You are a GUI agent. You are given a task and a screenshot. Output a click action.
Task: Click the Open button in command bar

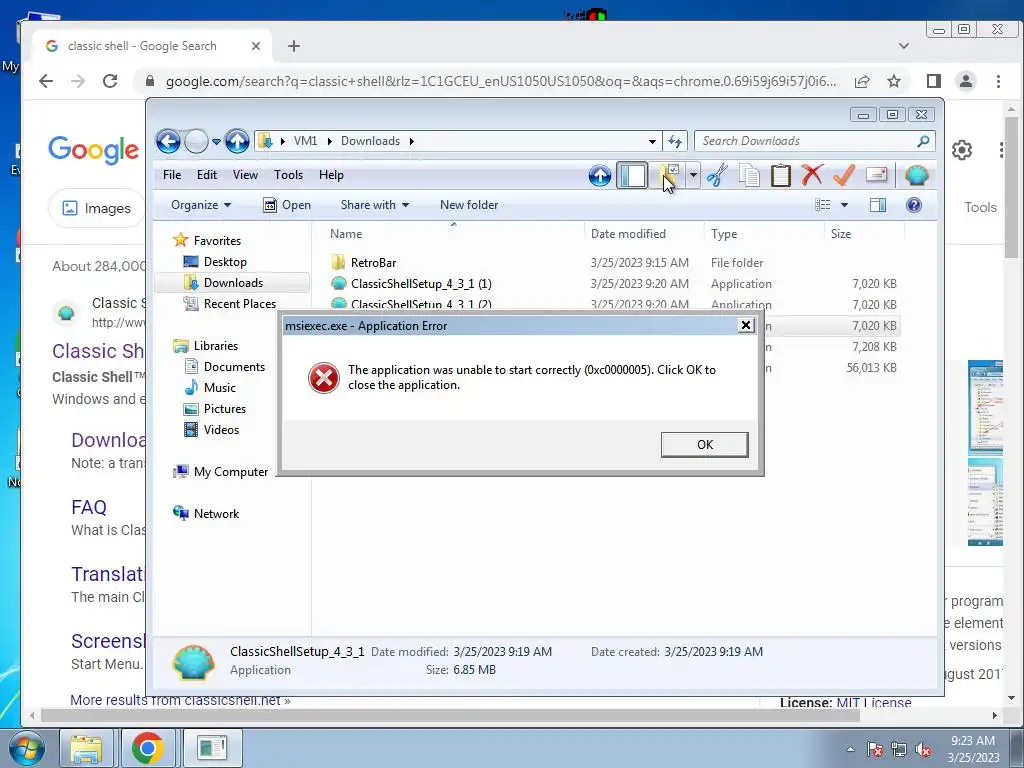(286, 205)
